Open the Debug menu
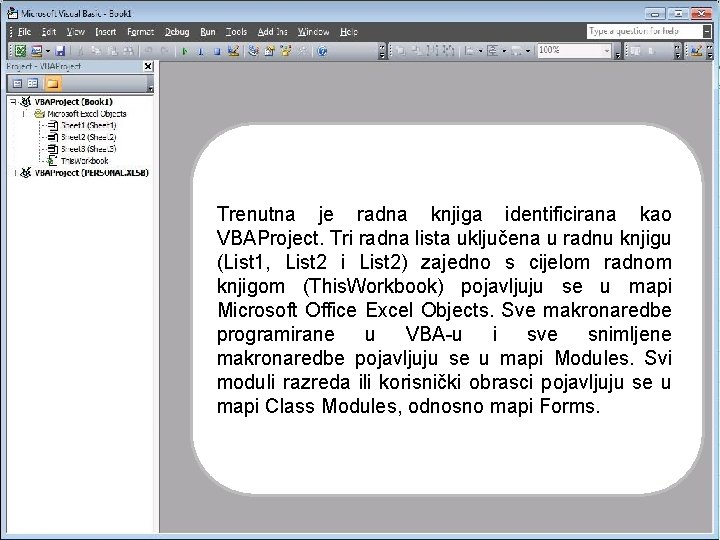Image resolution: width=720 pixels, height=540 pixels. coord(177,32)
